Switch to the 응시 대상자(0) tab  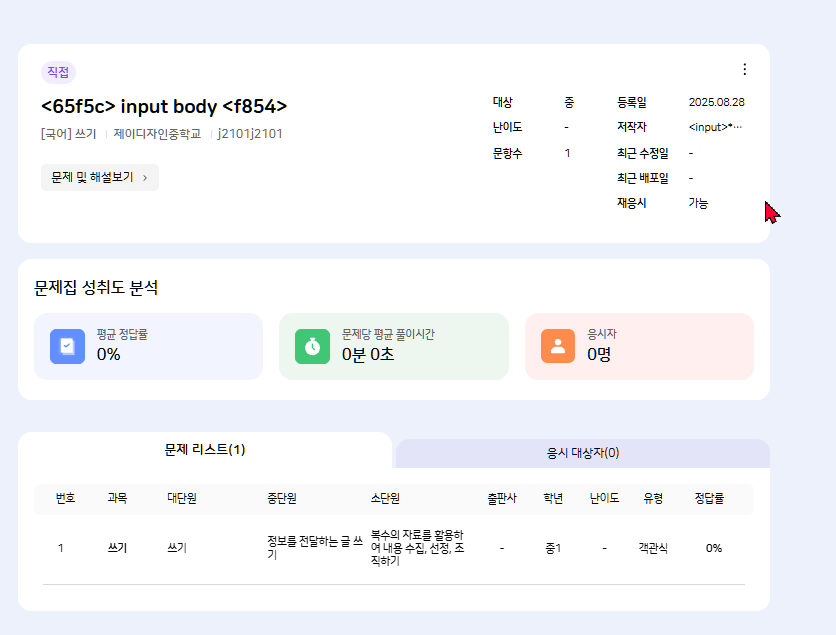(x=582, y=453)
